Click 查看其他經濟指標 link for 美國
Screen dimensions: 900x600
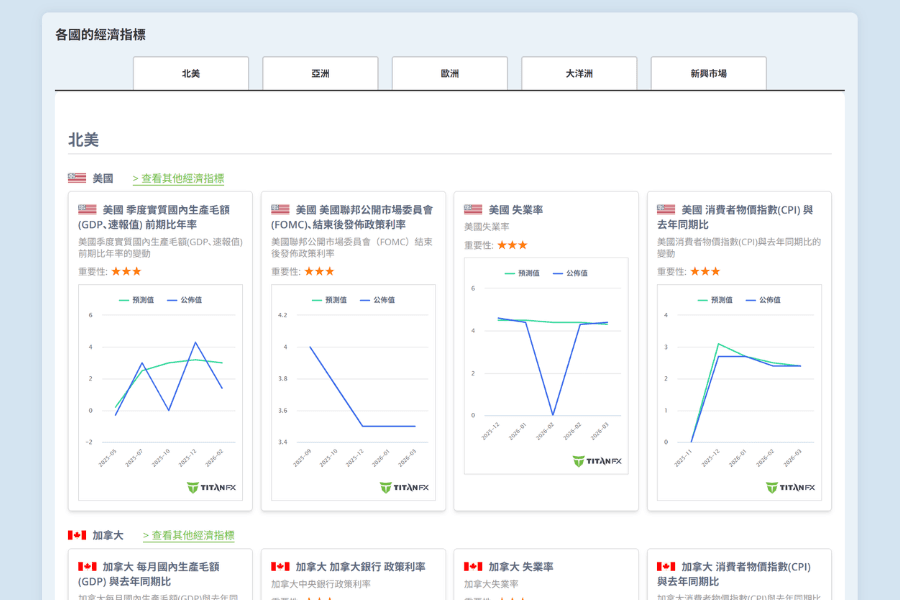pos(178,179)
